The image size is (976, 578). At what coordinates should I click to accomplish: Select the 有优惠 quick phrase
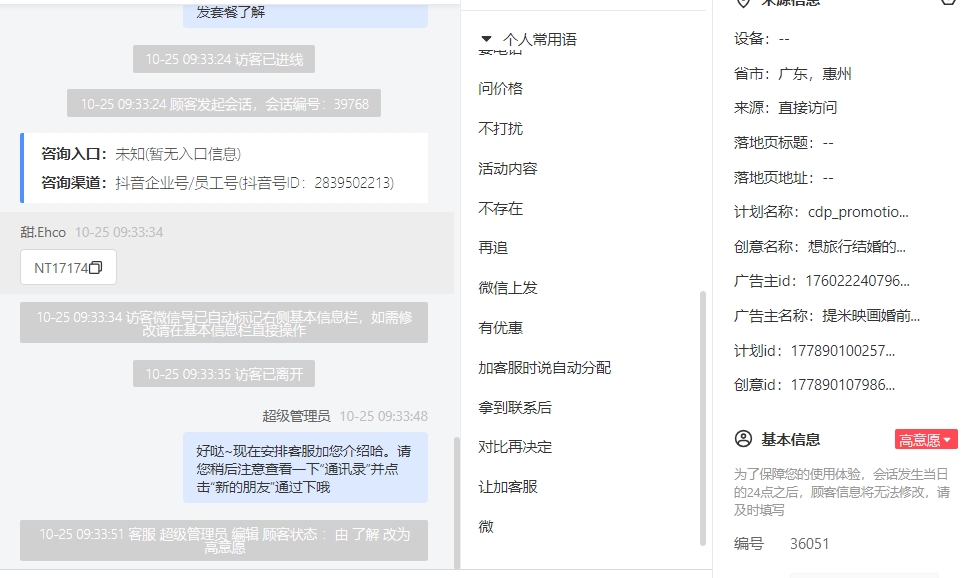[x=500, y=327]
